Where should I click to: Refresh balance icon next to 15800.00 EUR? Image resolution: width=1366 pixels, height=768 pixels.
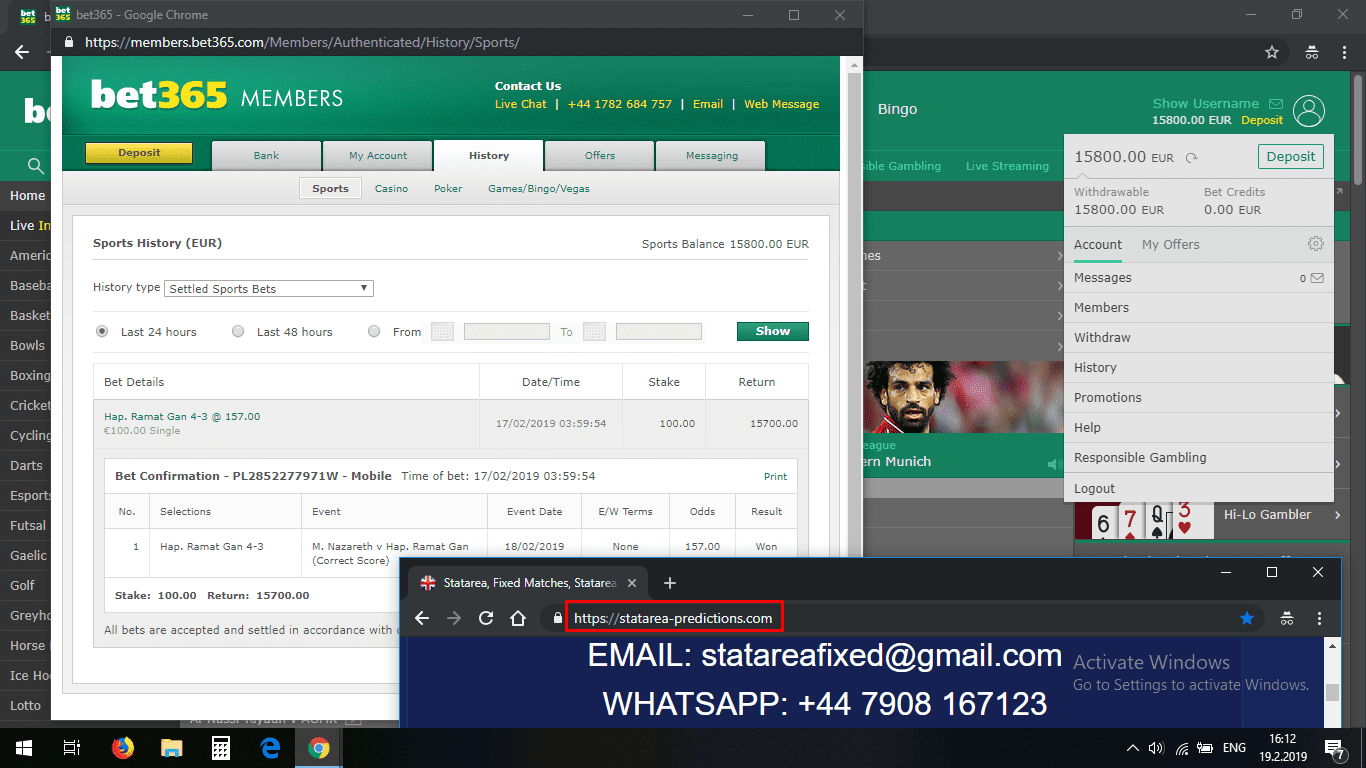click(x=1191, y=157)
